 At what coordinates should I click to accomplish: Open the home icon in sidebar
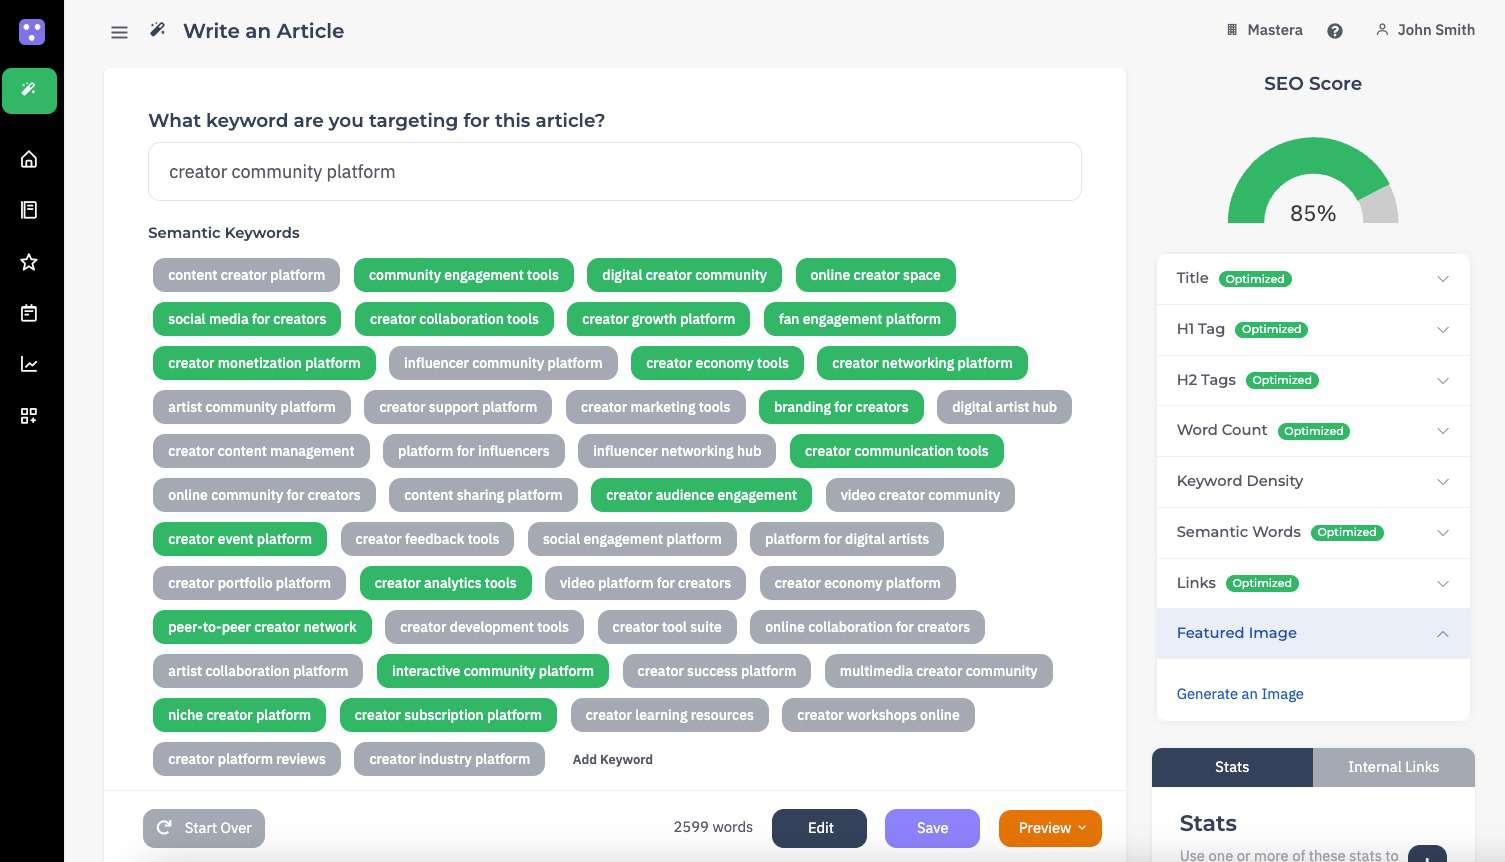pyautogui.click(x=29, y=159)
